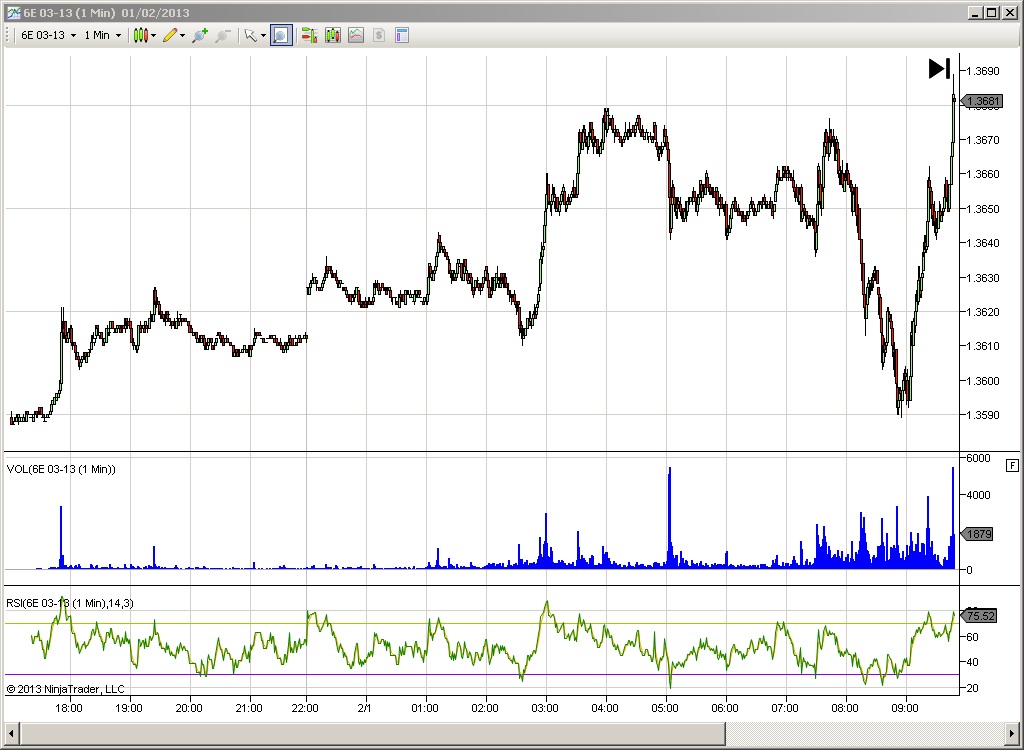This screenshot has width=1024, height=750.
Task: Open the 6E 03-13 instrument dropdown
Action: 48,35
